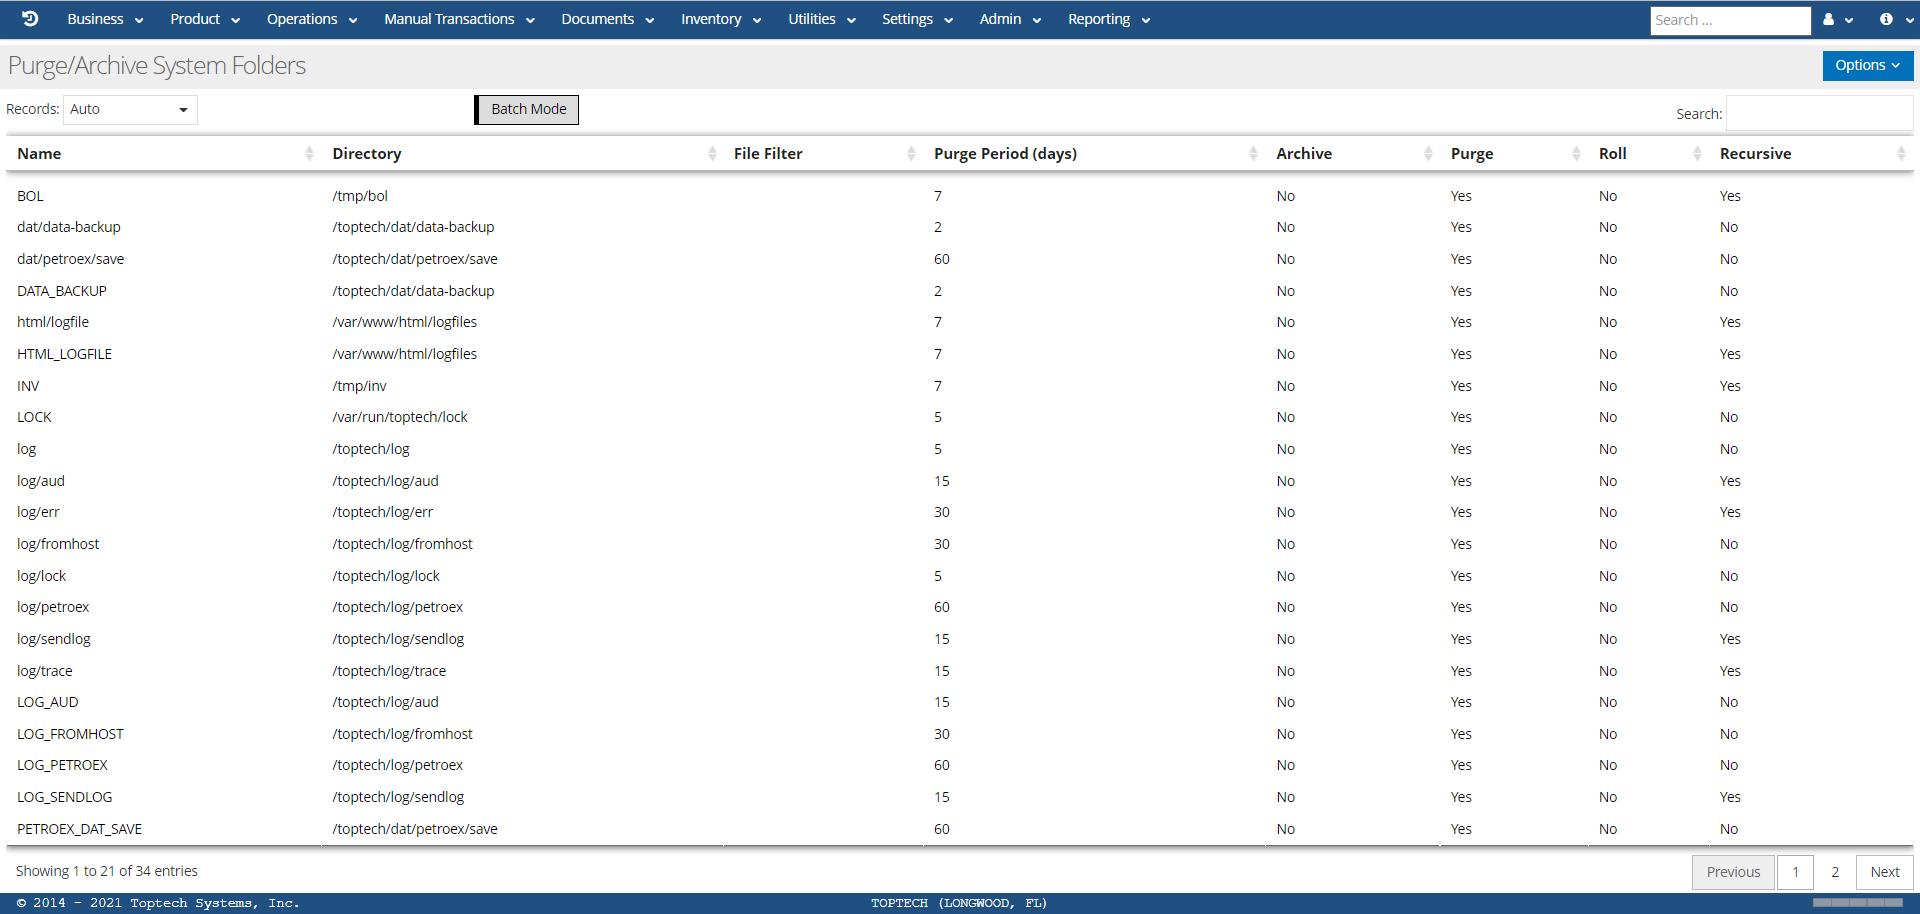This screenshot has width=1920, height=914.
Task: Go to page 2
Action: pos(1835,872)
